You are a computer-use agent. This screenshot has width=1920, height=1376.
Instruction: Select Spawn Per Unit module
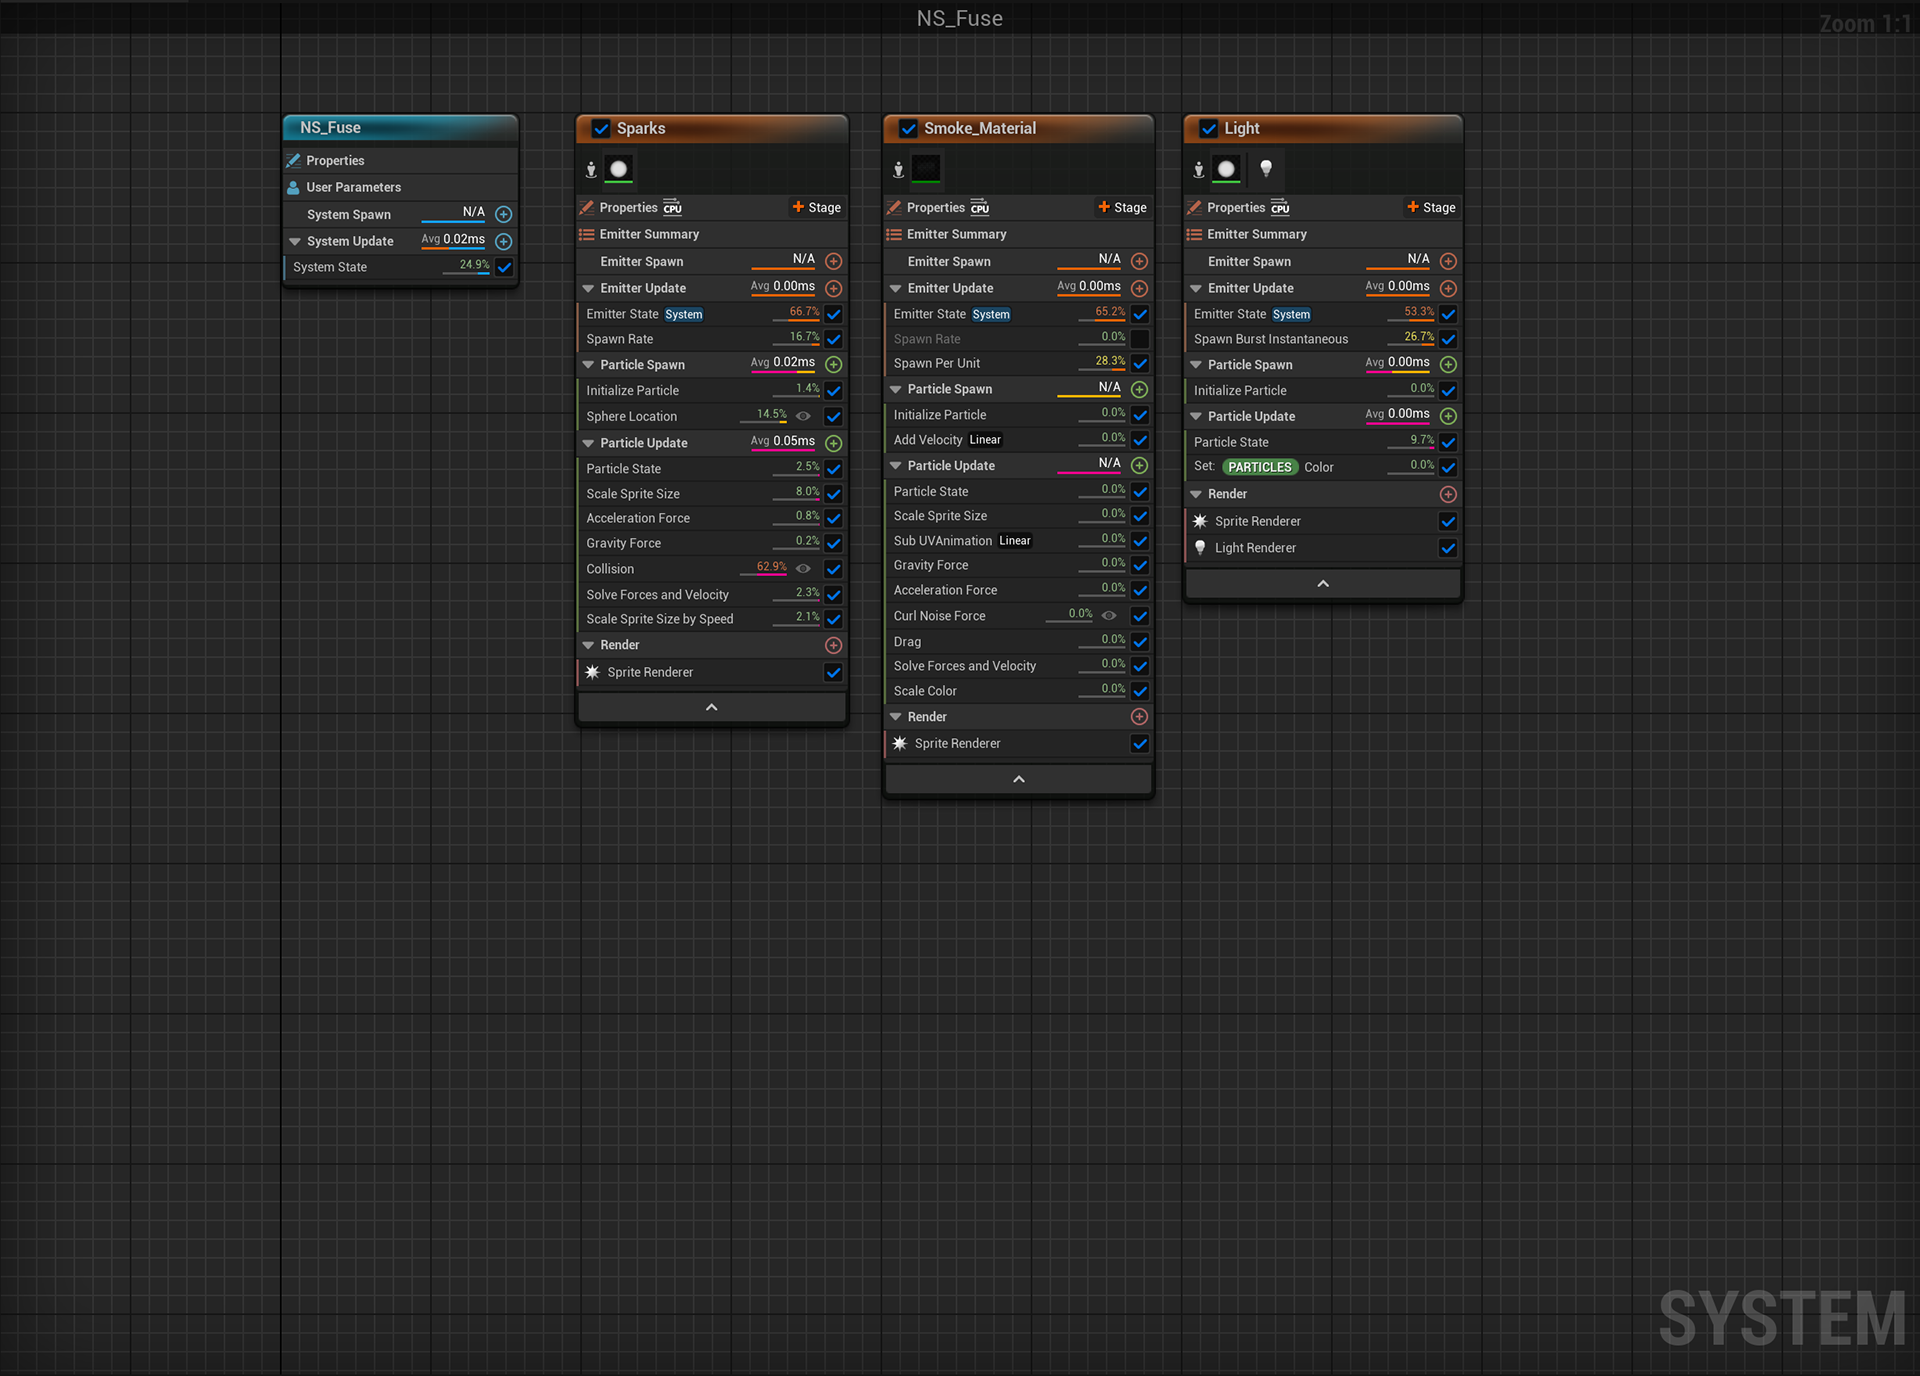click(1019, 363)
